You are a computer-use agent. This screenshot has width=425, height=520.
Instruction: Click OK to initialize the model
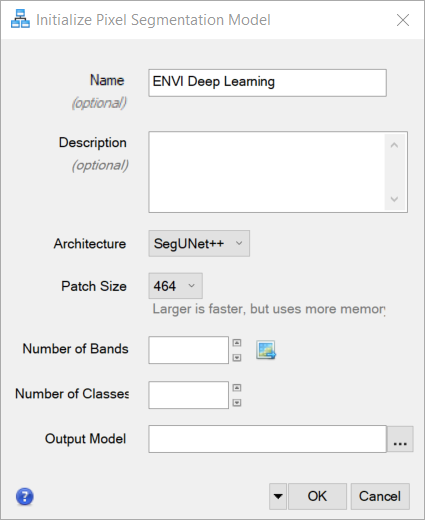[317, 496]
